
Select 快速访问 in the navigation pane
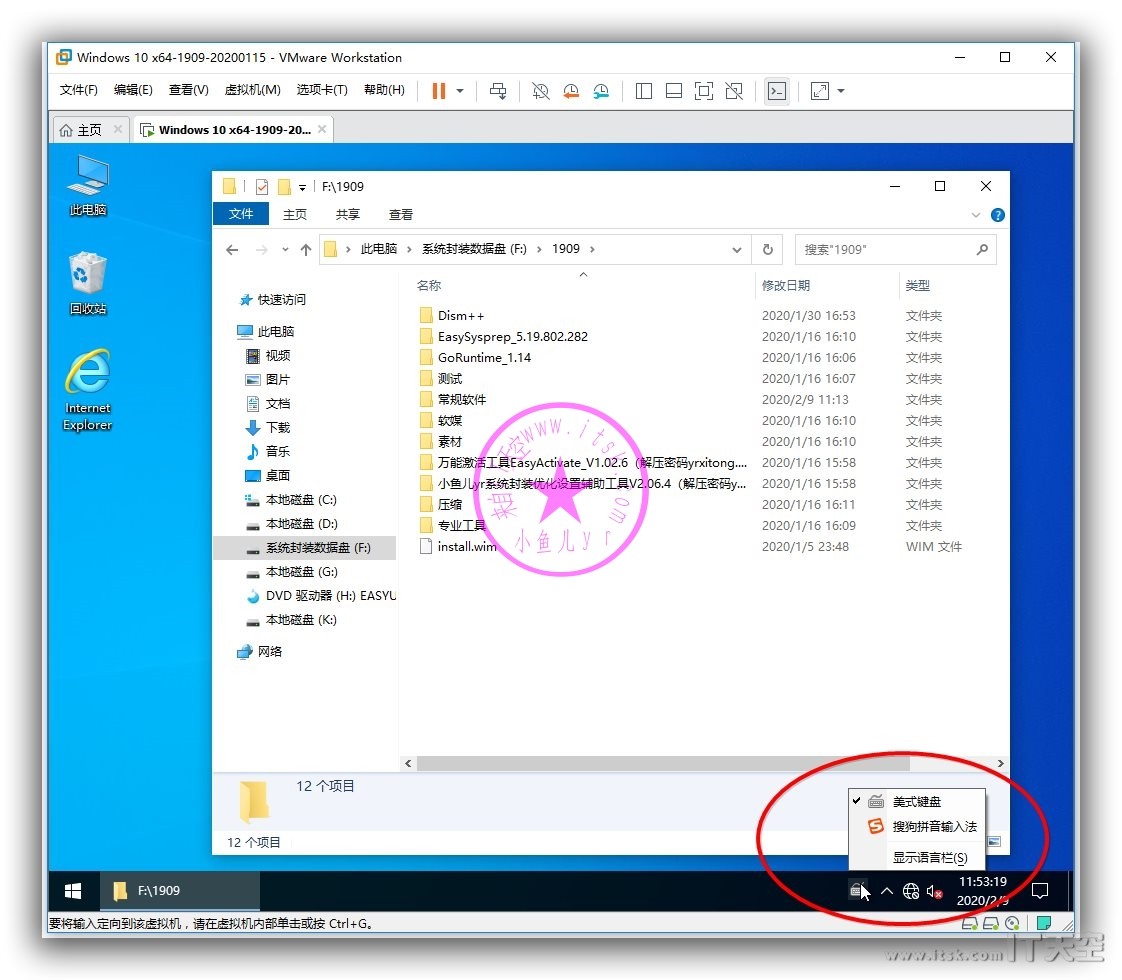coord(281,300)
